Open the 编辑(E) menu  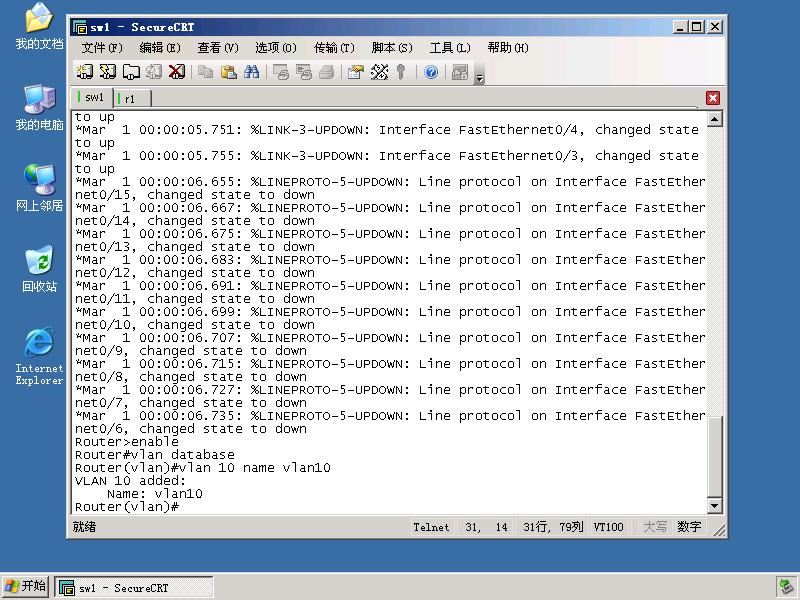(160, 47)
